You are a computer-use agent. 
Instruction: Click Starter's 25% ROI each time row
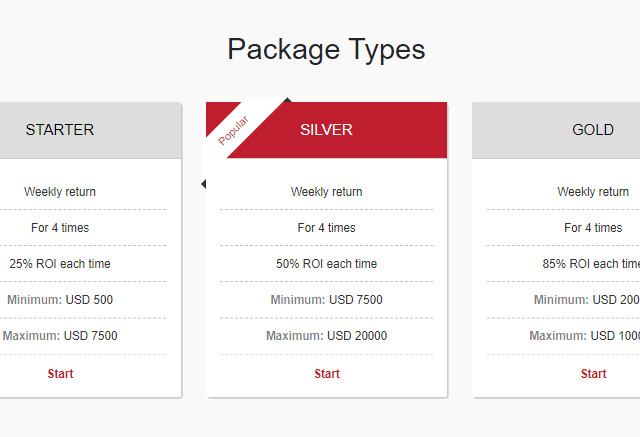[83, 264]
